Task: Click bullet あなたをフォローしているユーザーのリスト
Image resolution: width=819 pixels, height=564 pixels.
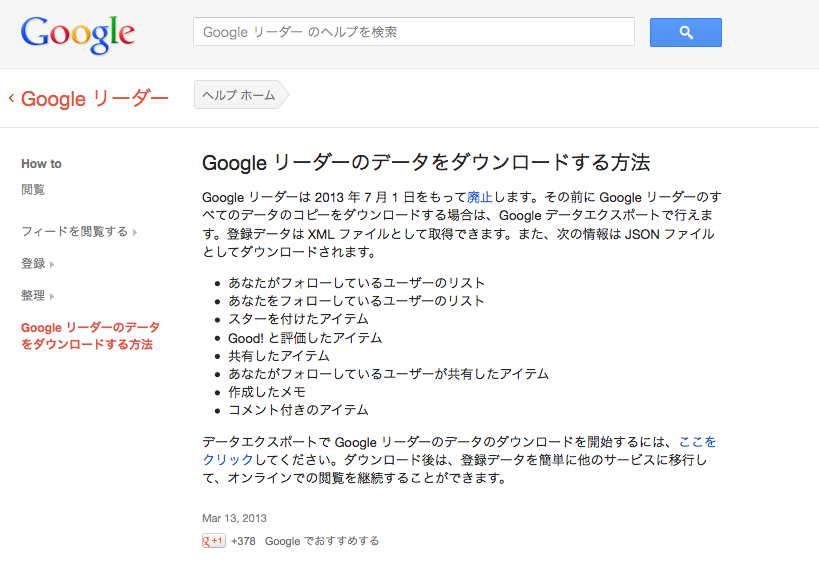Action: pyautogui.click(x=356, y=301)
